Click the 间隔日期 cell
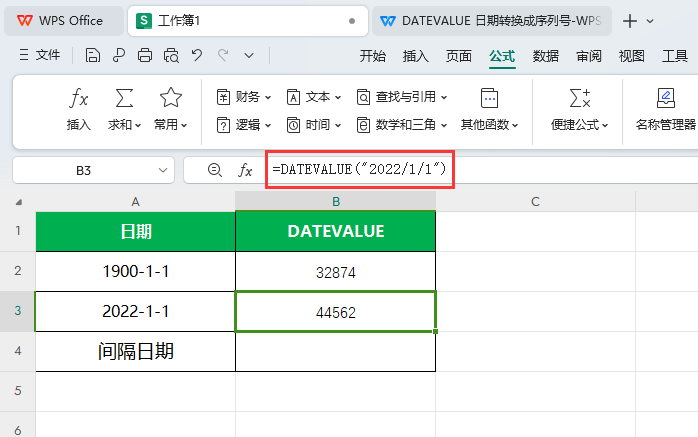 135,352
